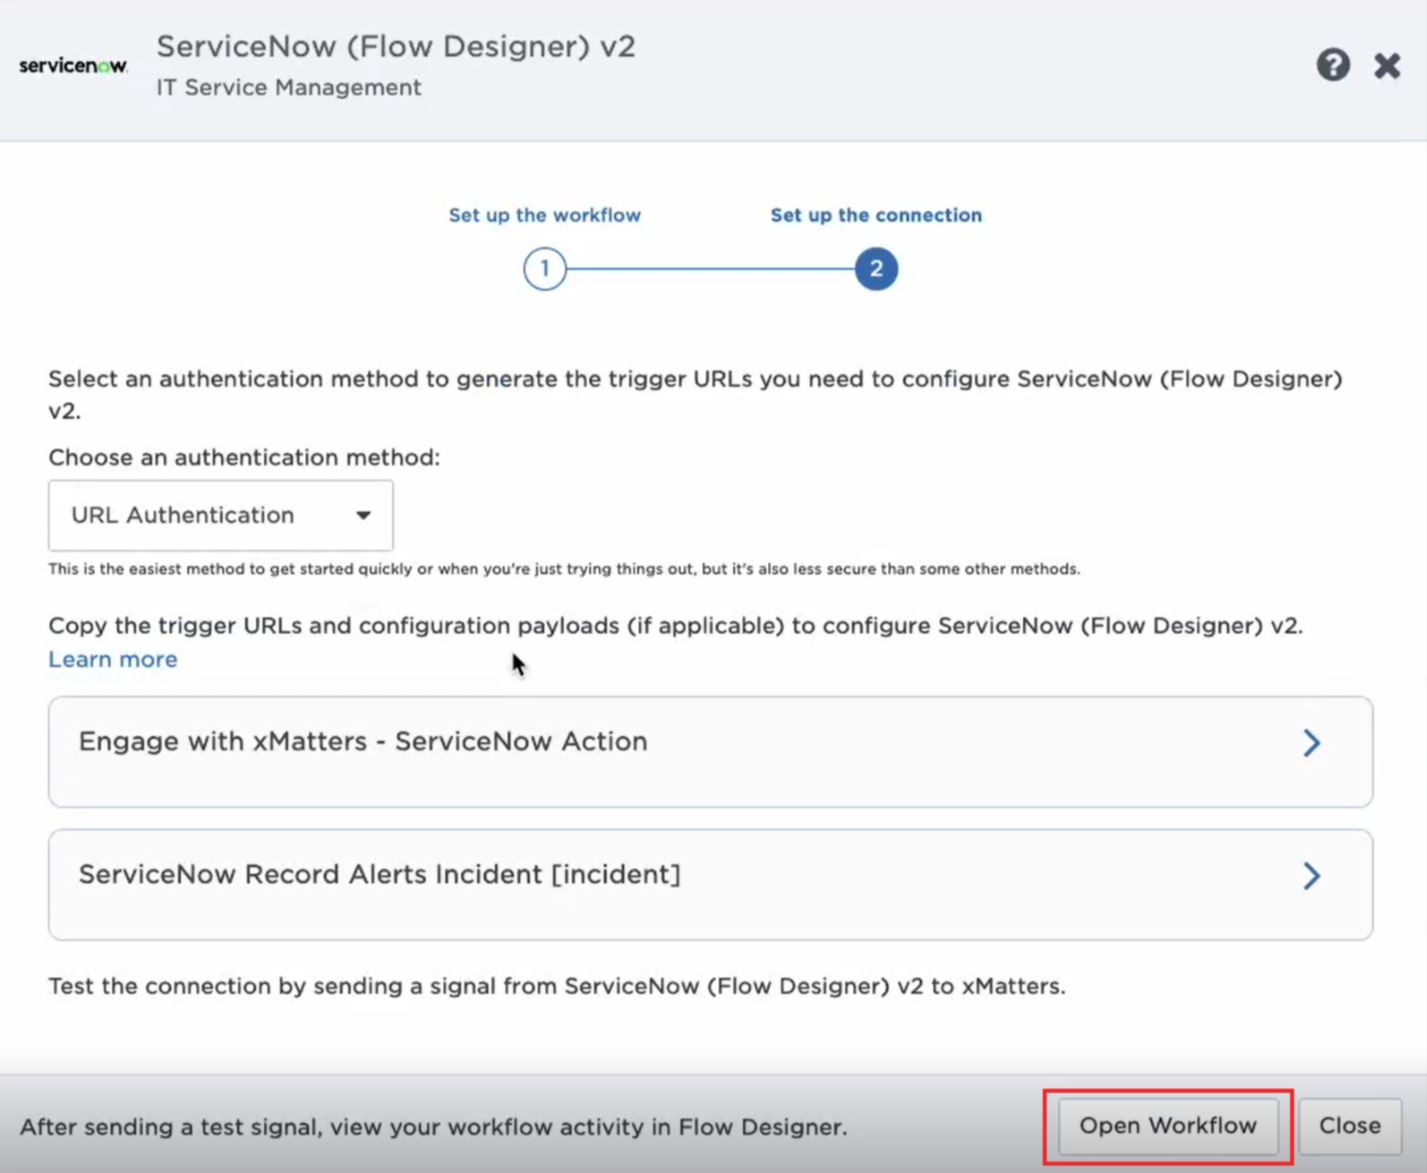
Task: Click the 'ServiceNow (Flow Designer) v2' title
Action: 396,47
